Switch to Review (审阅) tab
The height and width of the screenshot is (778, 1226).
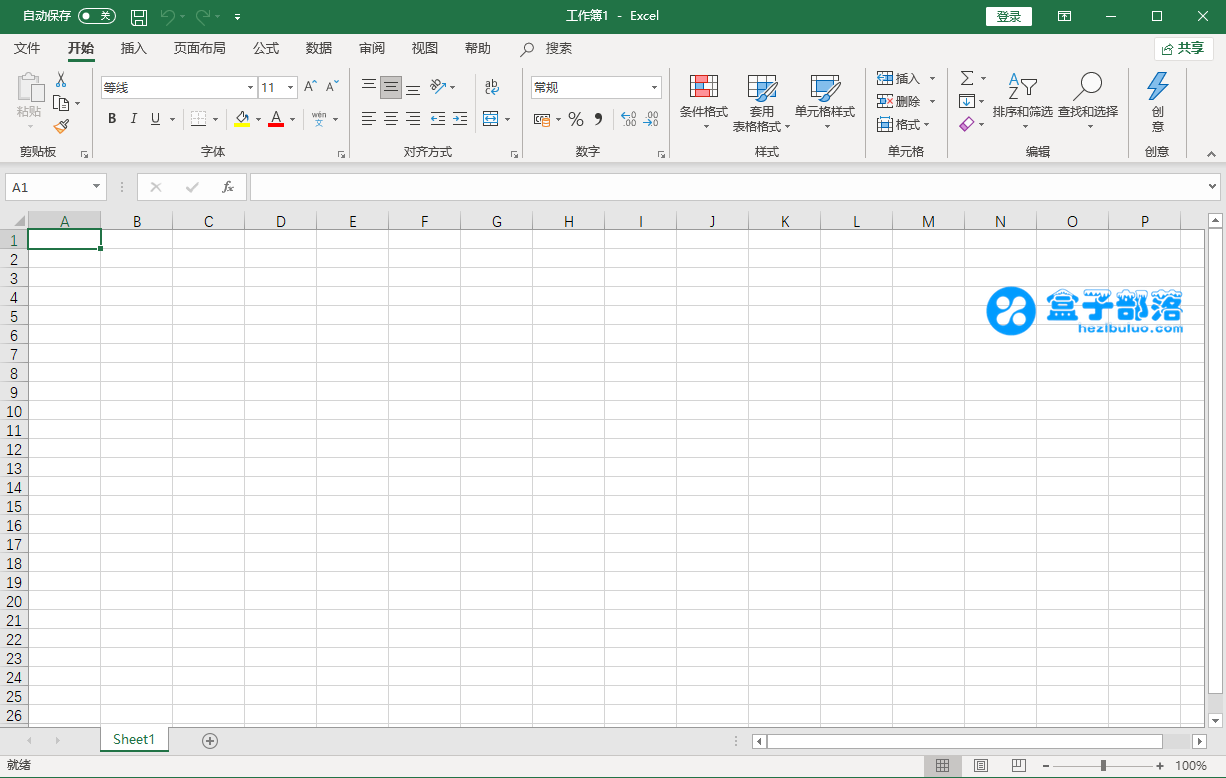point(372,48)
